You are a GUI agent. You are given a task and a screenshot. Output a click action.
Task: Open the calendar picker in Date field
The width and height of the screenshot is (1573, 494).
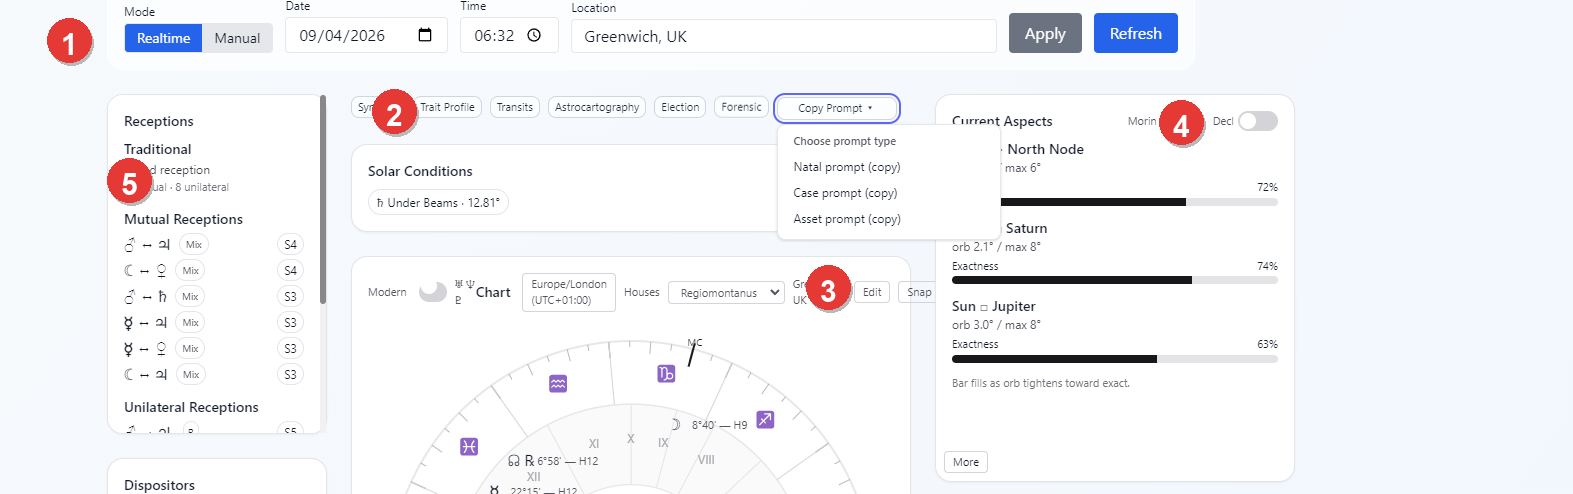coord(425,35)
